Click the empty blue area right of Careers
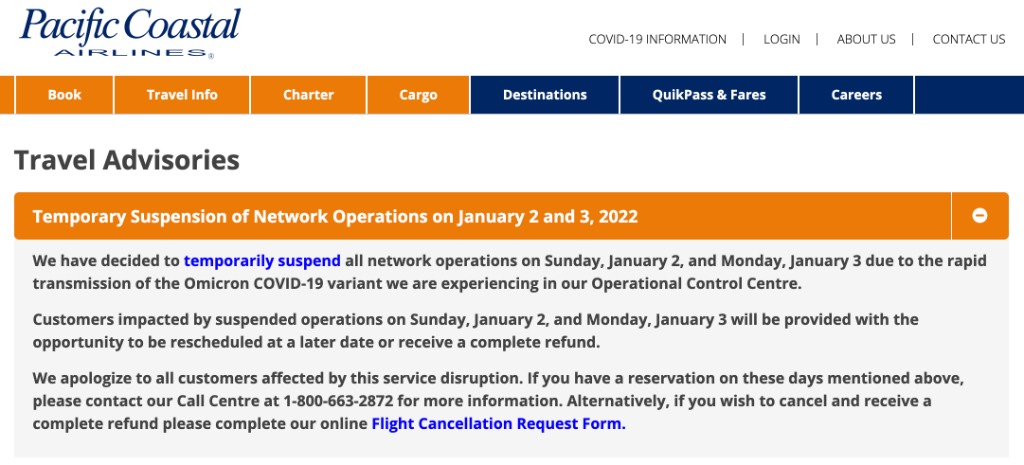 968,95
